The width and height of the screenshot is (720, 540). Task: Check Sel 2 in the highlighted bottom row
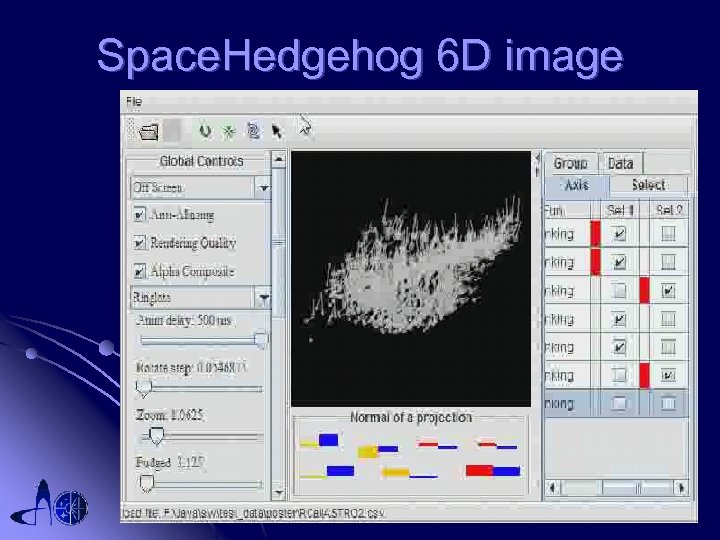(668, 404)
